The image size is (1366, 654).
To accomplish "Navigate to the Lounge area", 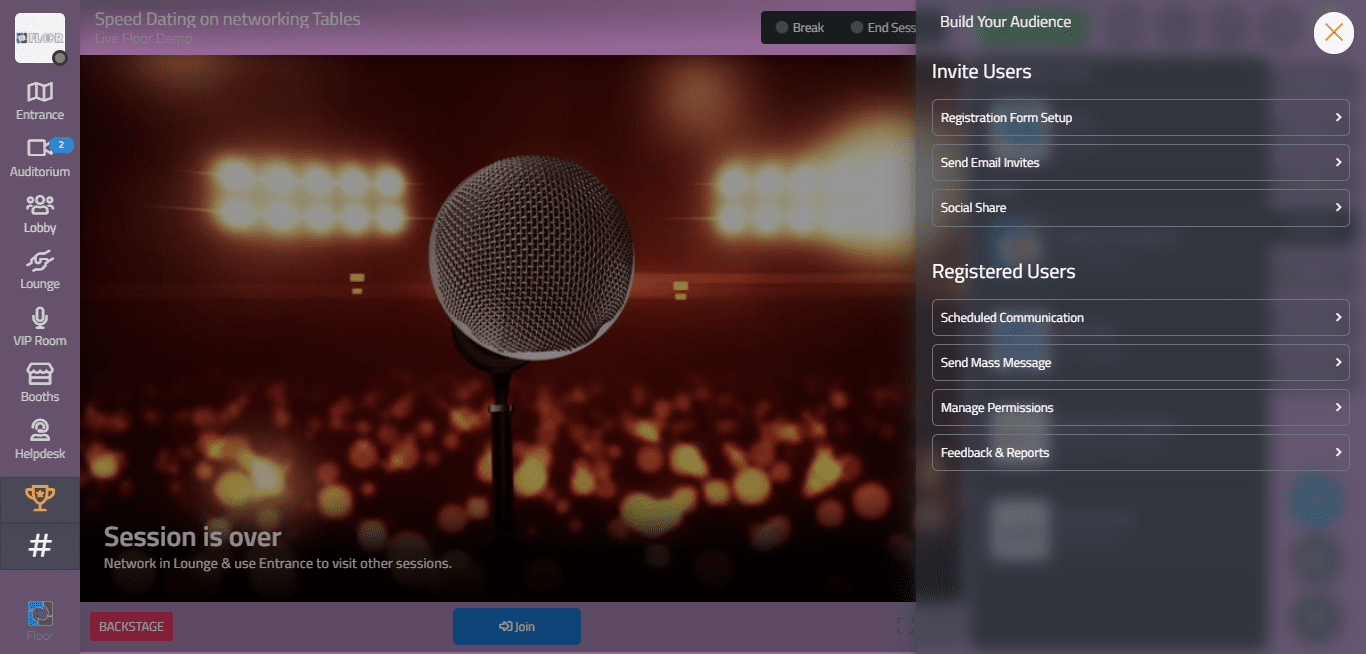I will point(40,269).
